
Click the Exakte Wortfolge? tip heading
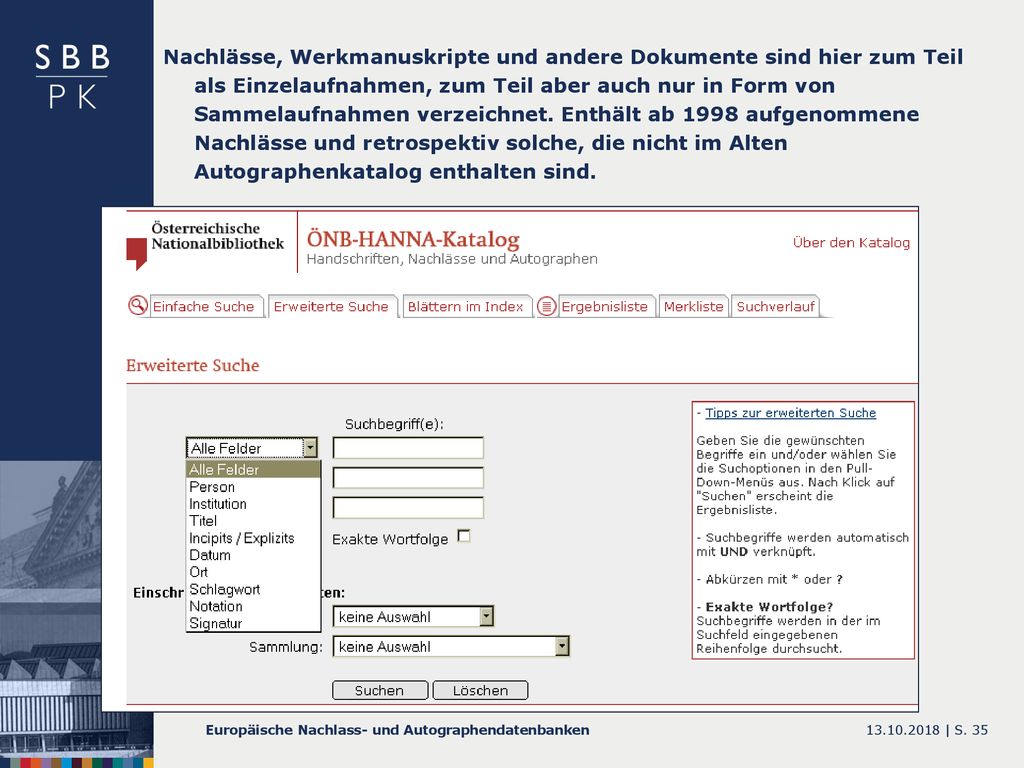point(769,607)
